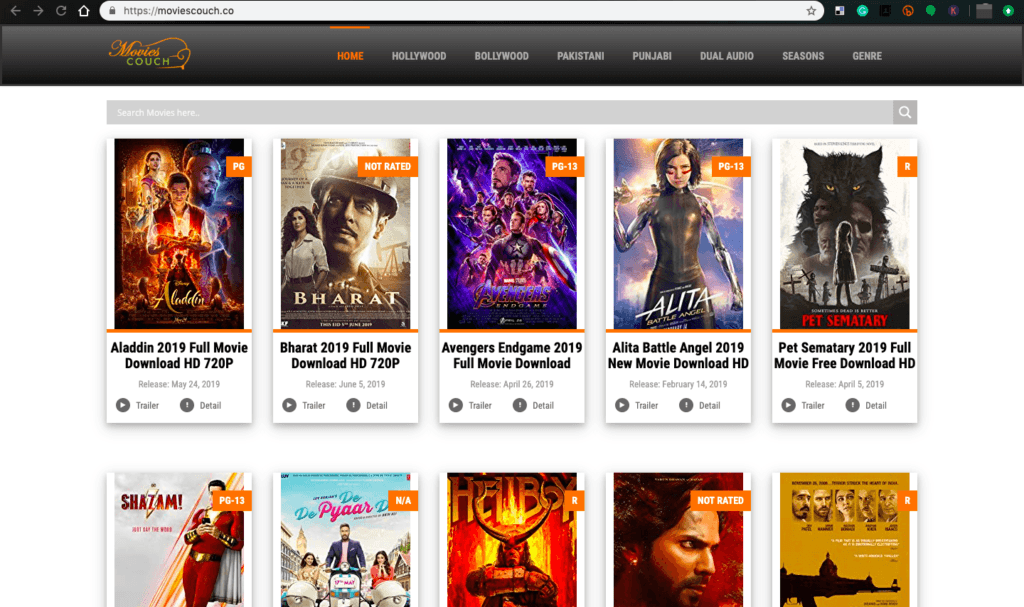1024x607 pixels.
Task: Click the R badge on Pet Sematary
Action: [x=907, y=167]
